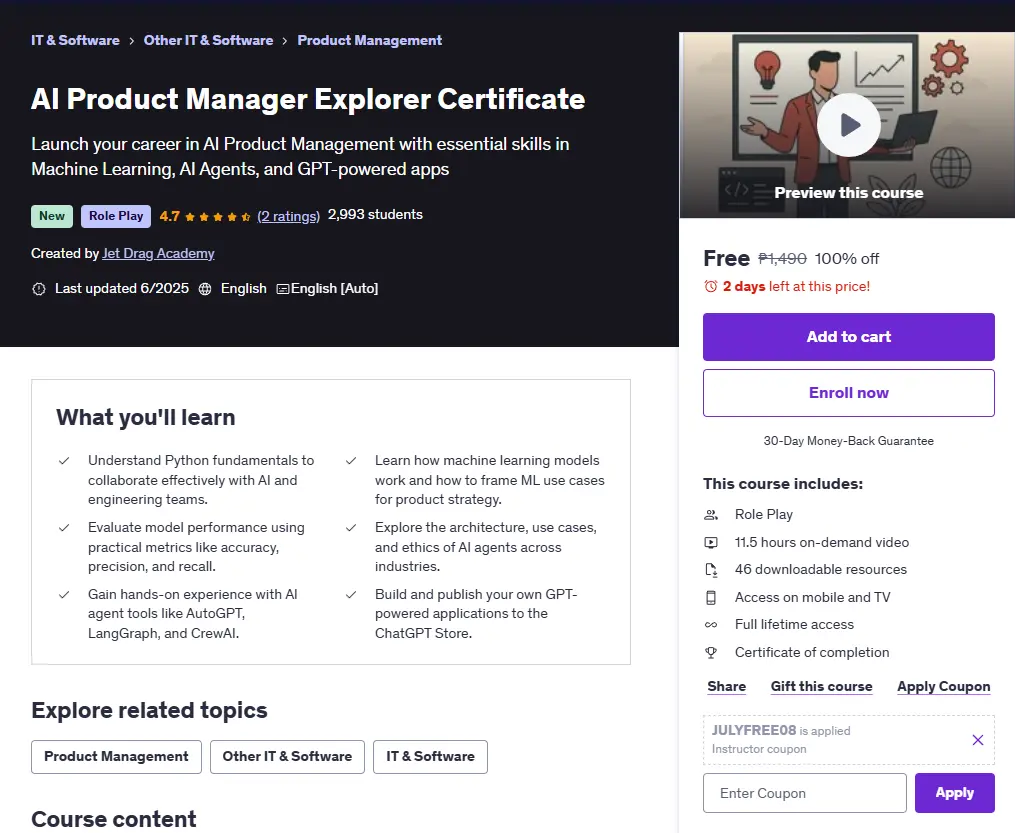The width and height of the screenshot is (1015, 833).
Task: Click the alarm clock icon beside days left
Action: coord(711,286)
